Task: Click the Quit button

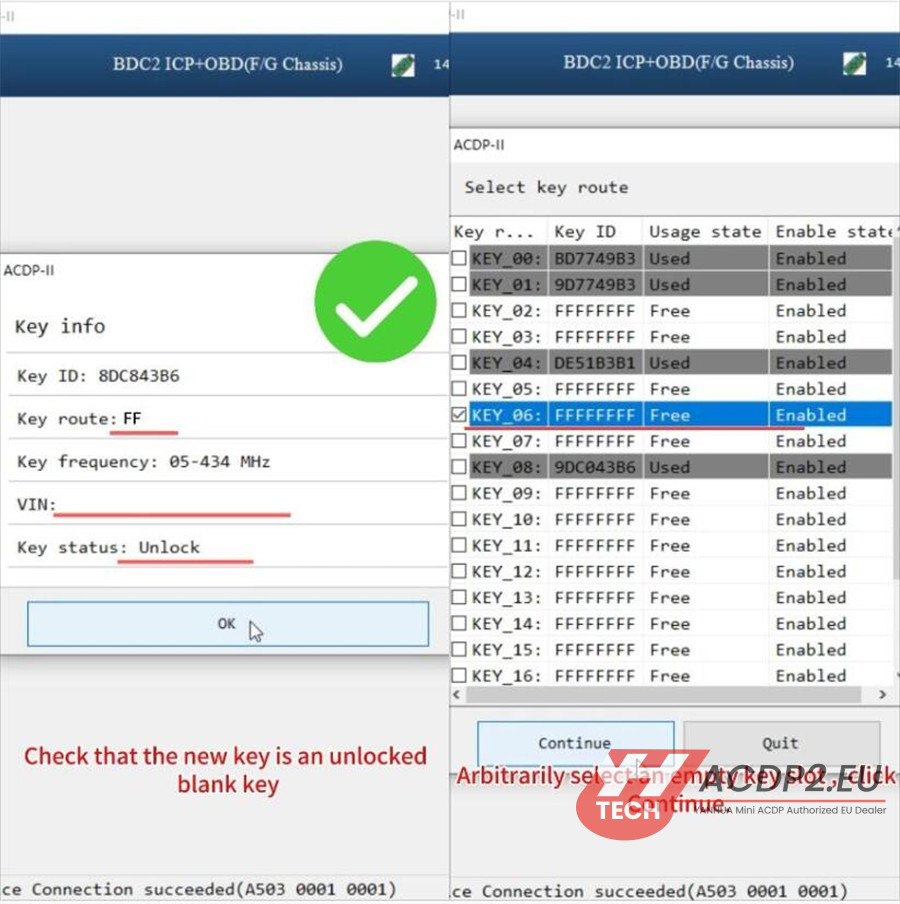Action: click(780, 743)
